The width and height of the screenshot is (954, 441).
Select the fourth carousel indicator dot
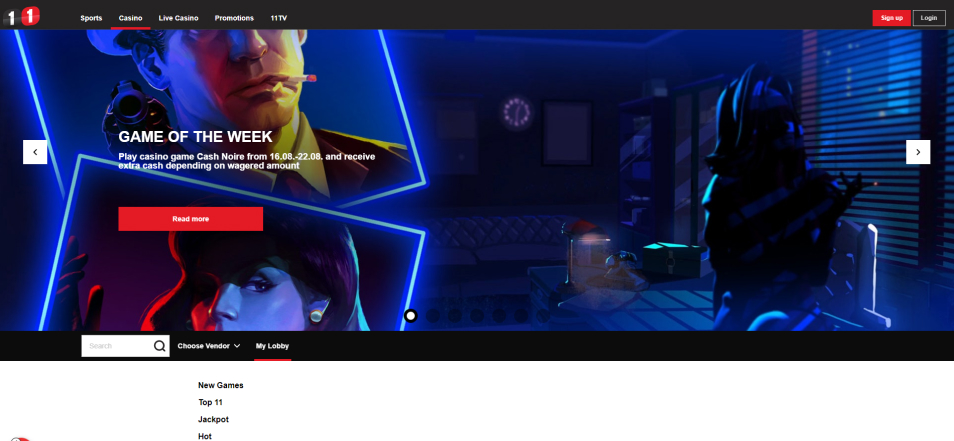point(477,316)
